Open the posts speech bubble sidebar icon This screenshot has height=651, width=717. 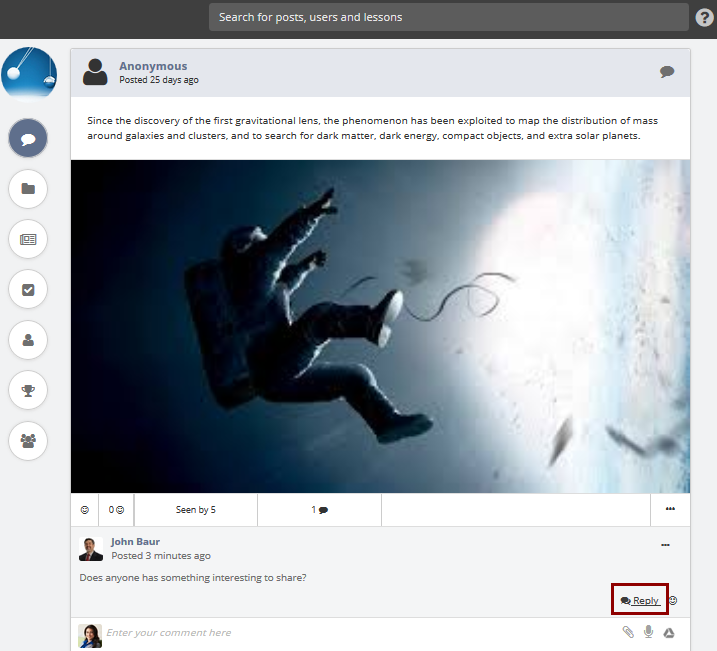click(x=28, y=138)
